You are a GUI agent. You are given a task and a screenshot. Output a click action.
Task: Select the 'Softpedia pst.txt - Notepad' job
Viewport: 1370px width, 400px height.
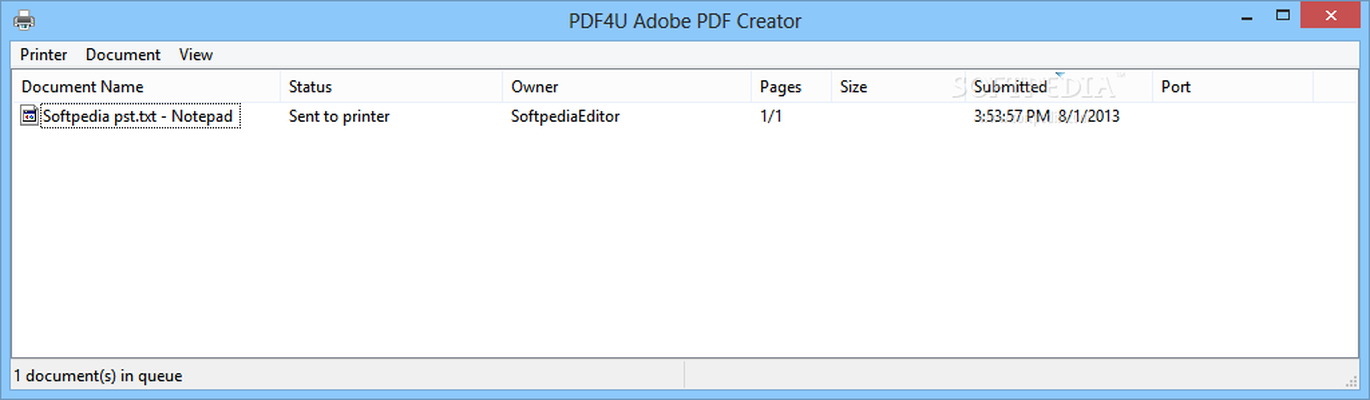coord(139,116)
